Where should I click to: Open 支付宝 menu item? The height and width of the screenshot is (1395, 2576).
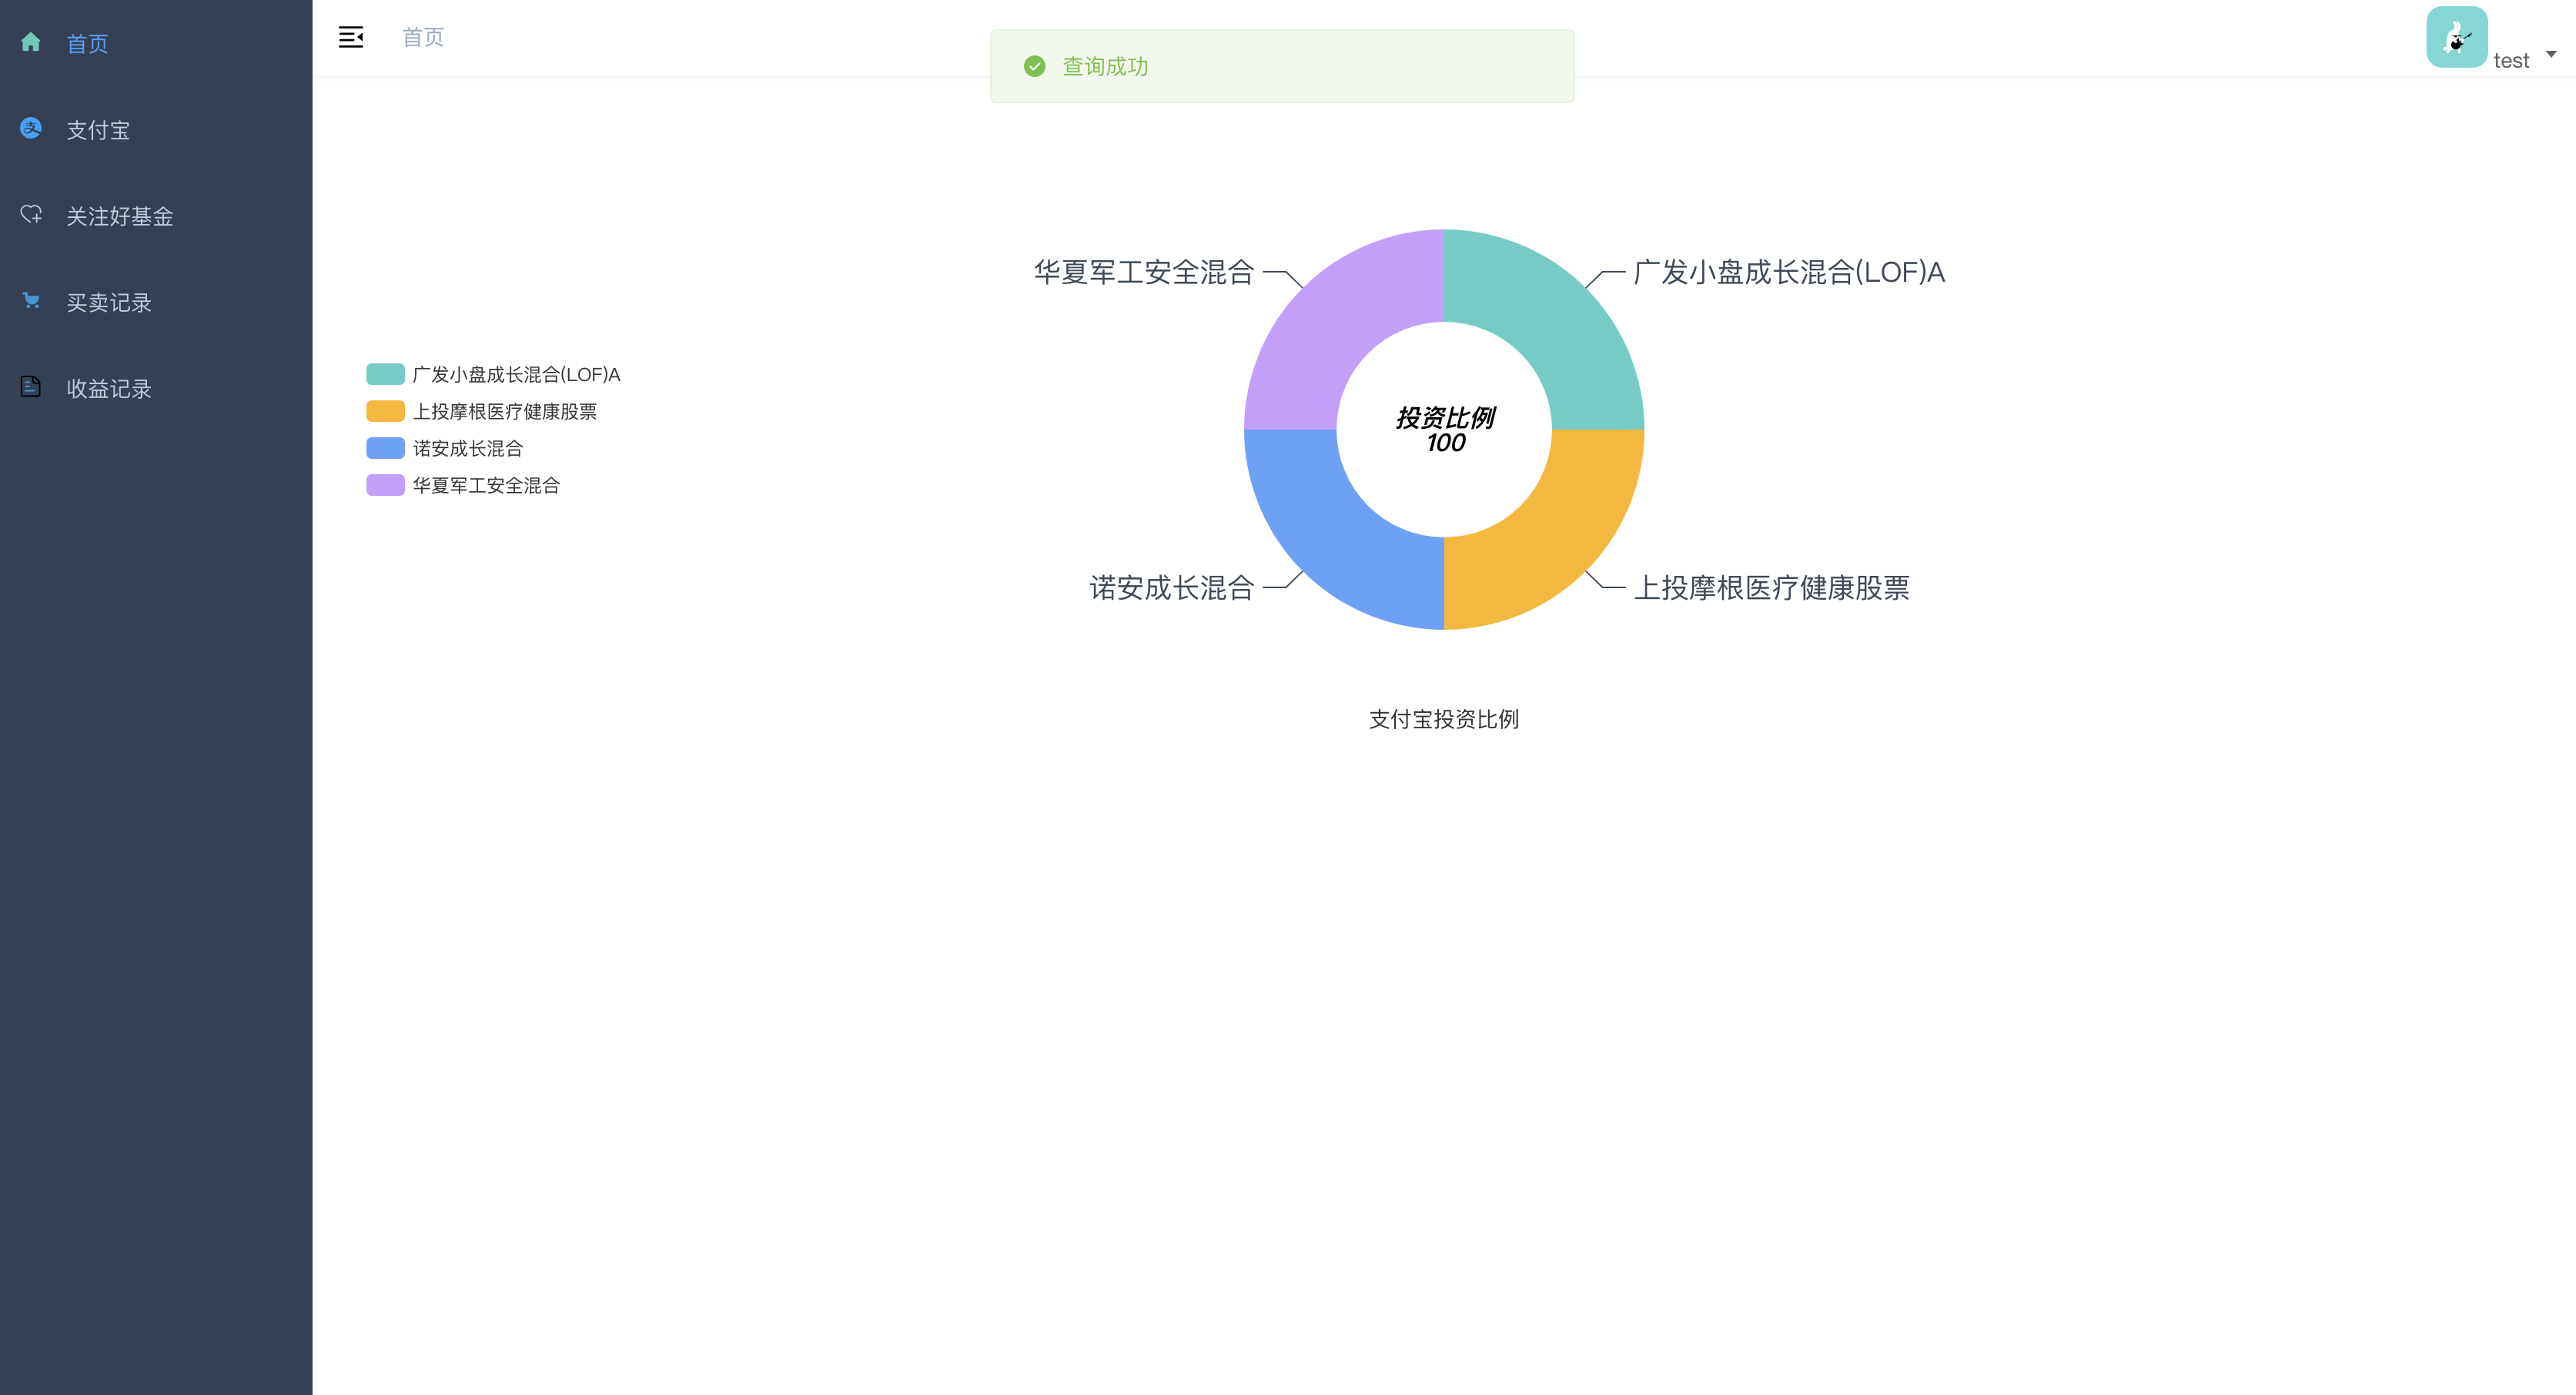pyautogui.click(x=156, y=129)
